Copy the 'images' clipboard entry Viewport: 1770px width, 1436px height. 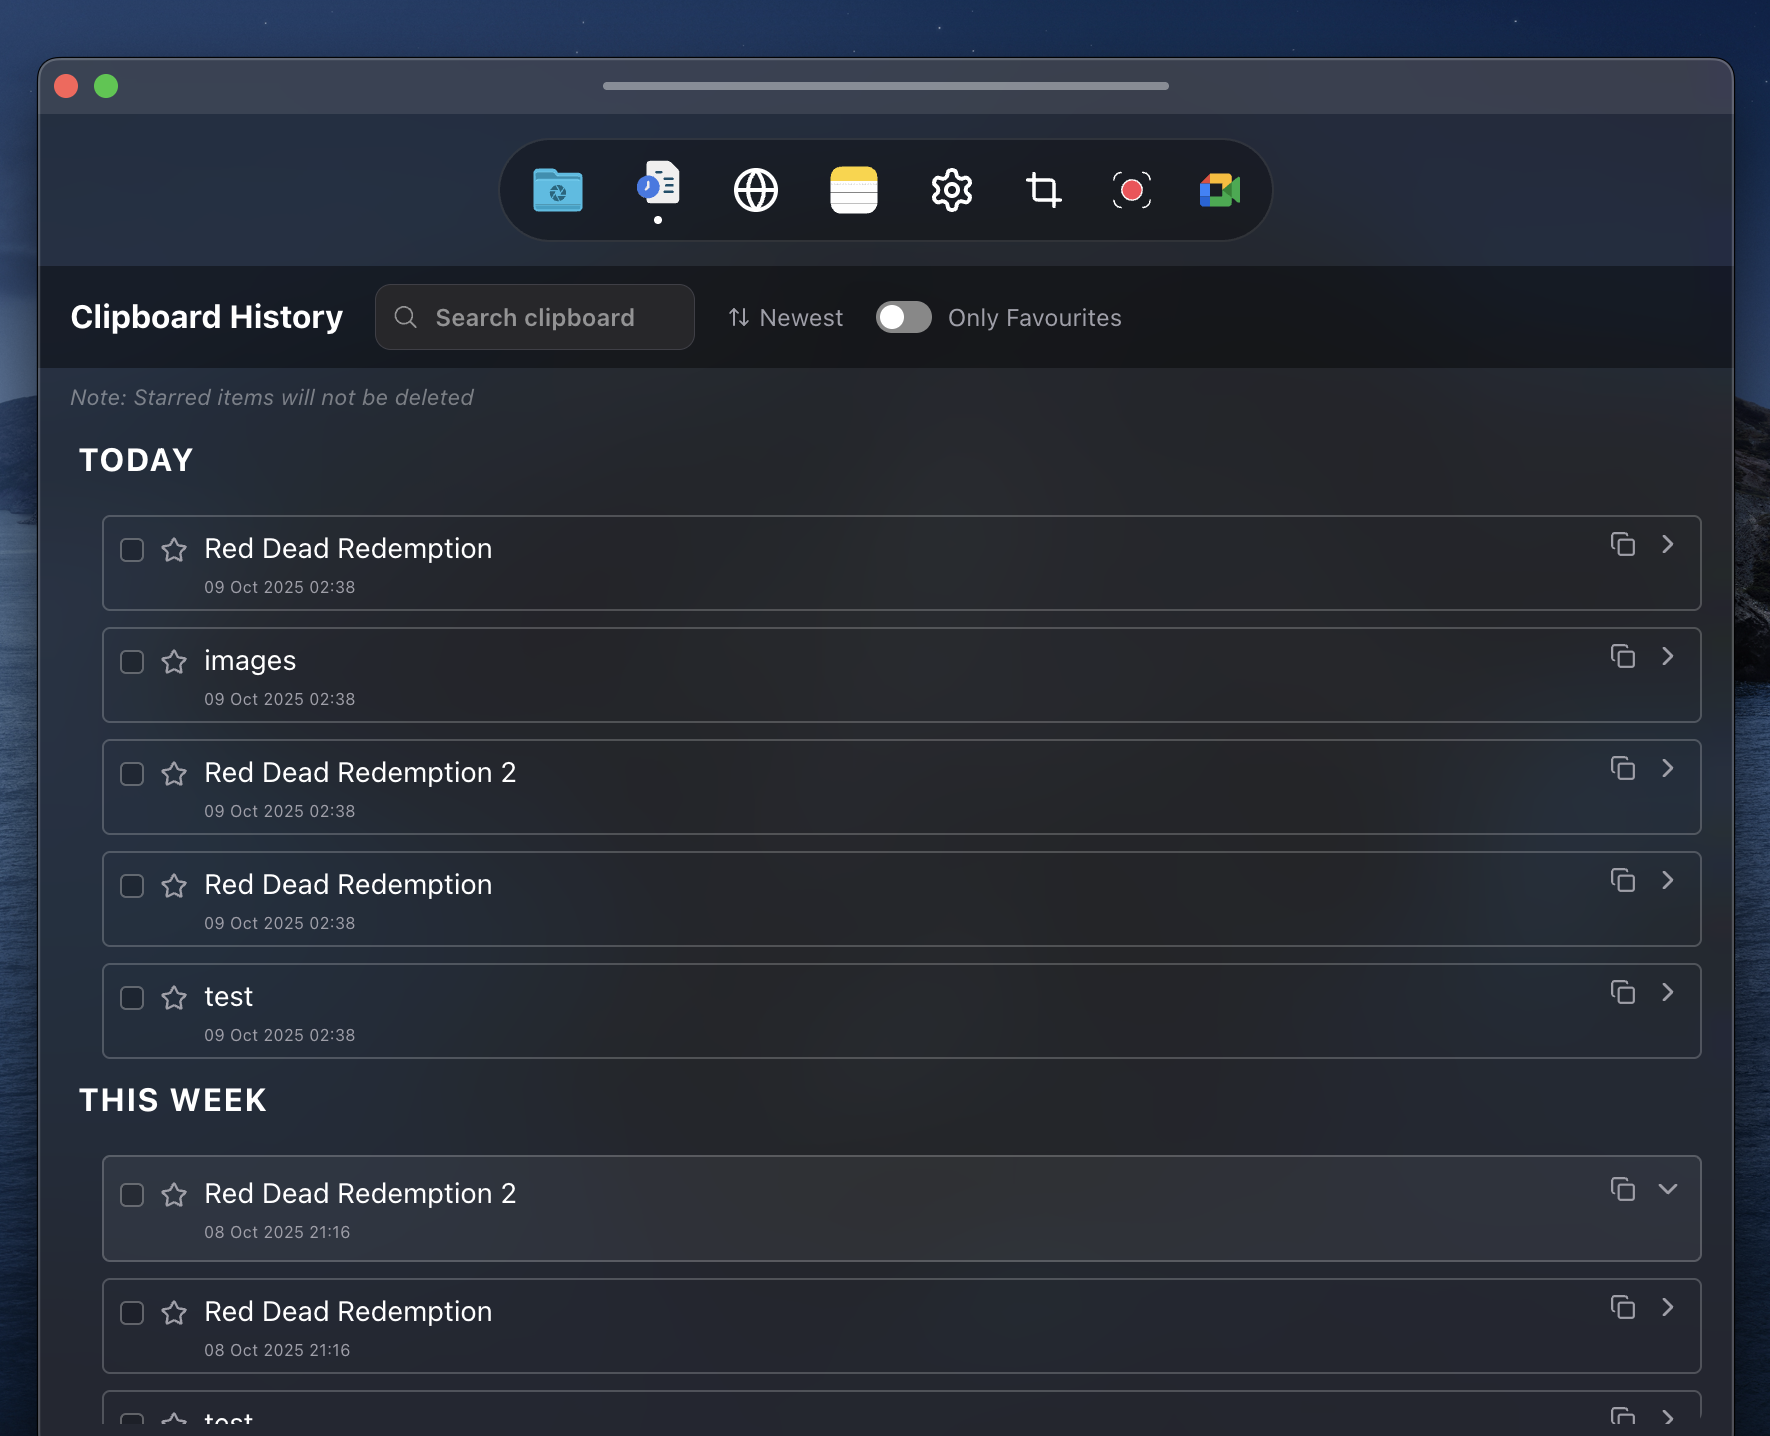1622,657
